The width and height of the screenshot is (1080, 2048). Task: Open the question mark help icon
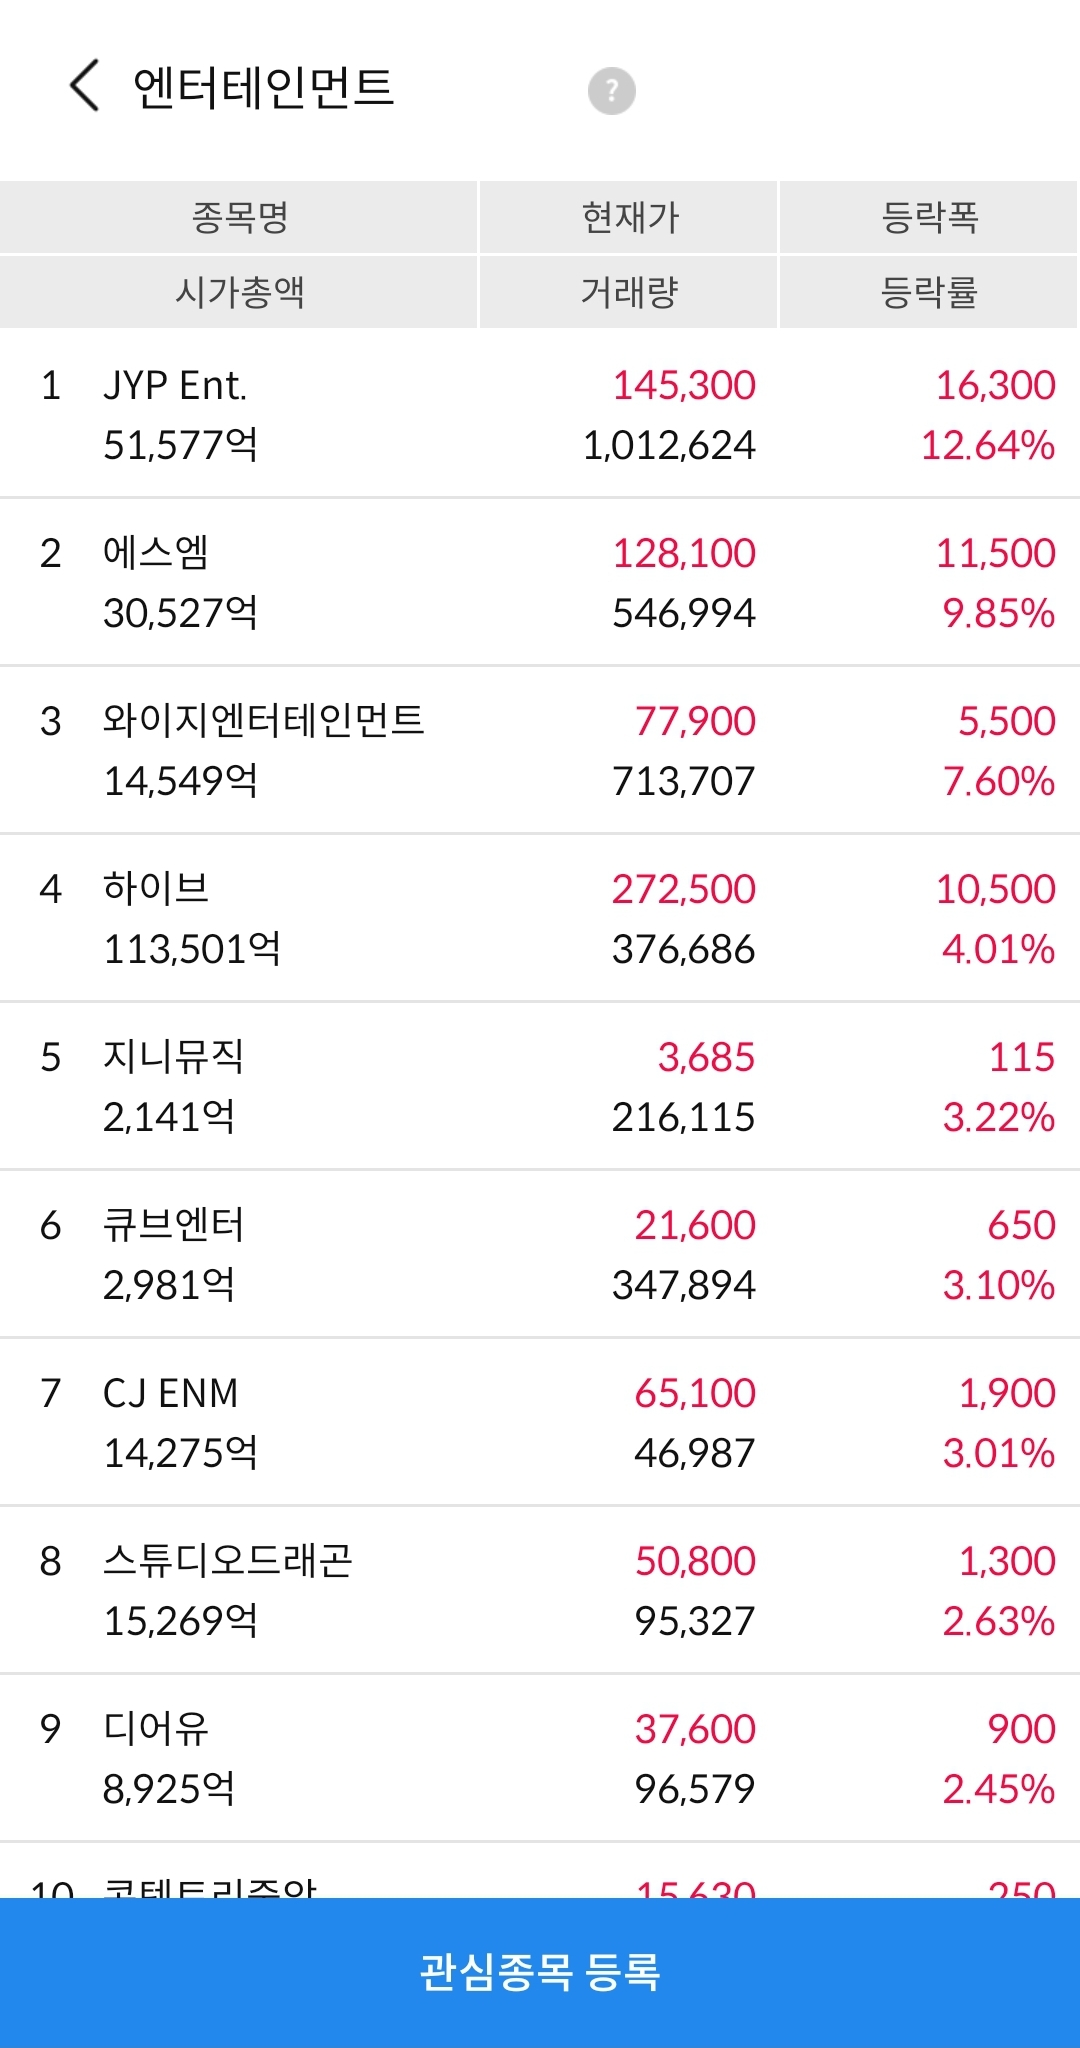click(611, 91)
